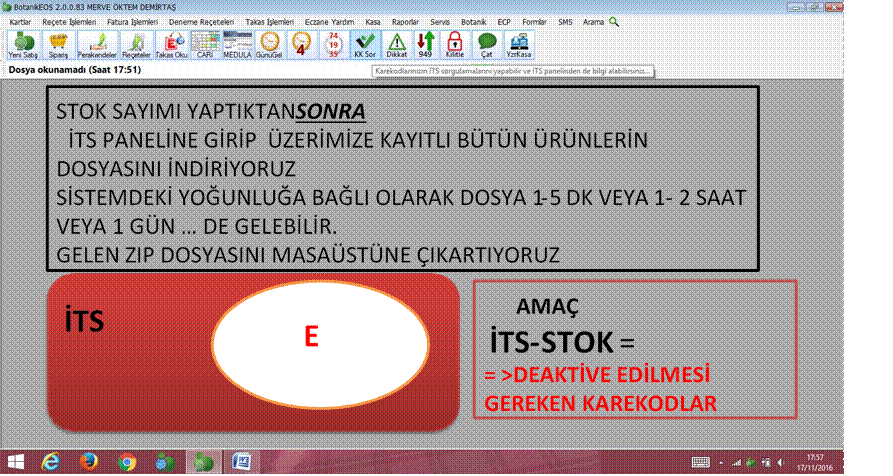This screenshot has height=476, width=893.
Task: Open the Reçete İşlemleri menu
Action: point(67,21)
